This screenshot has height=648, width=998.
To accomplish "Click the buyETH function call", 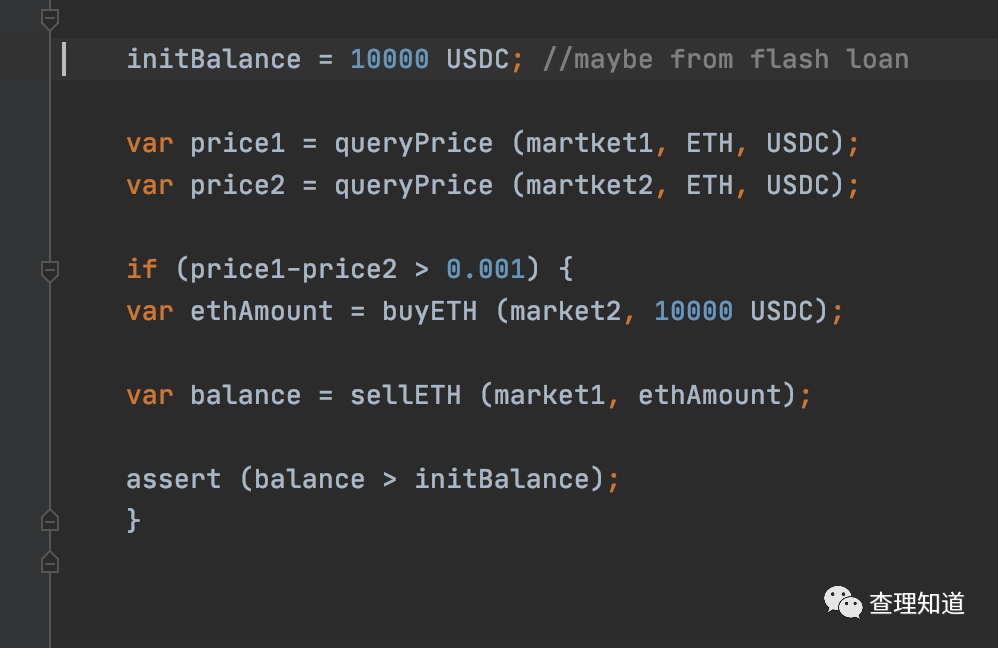I will pos(430,311).
